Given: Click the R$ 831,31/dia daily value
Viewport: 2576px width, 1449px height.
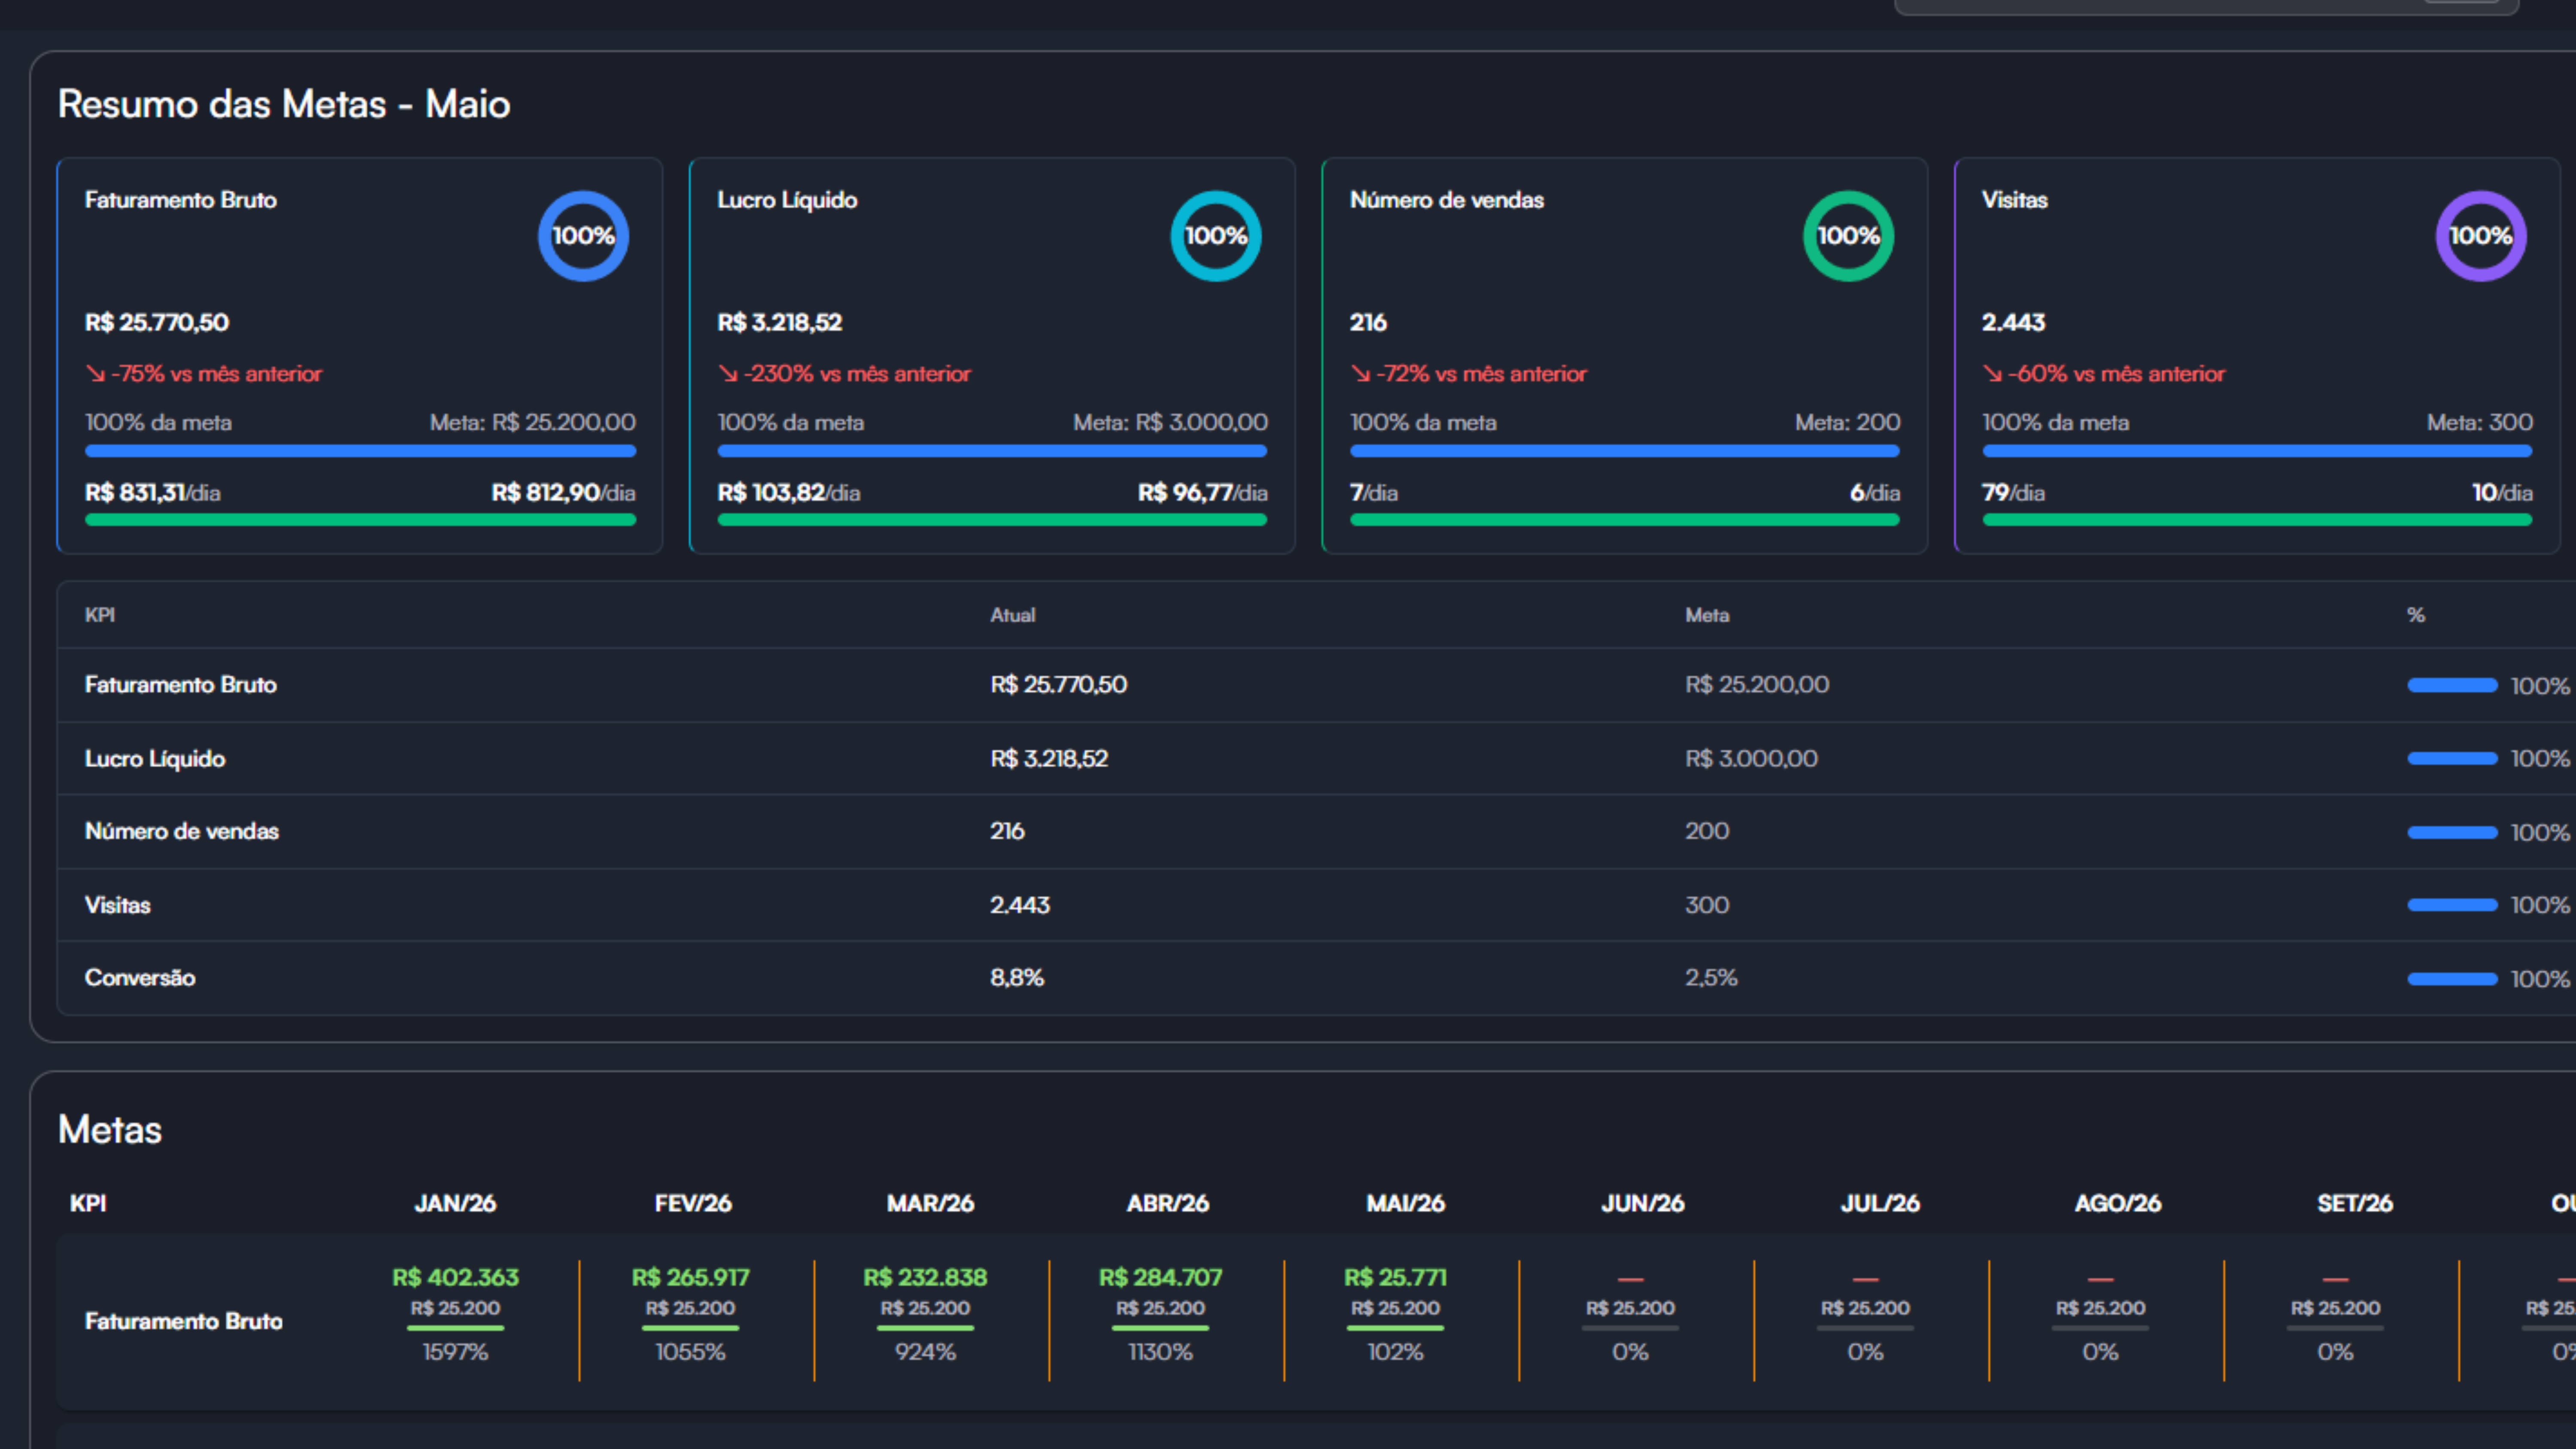Looking at the screenshot, I should click(153, 493).
